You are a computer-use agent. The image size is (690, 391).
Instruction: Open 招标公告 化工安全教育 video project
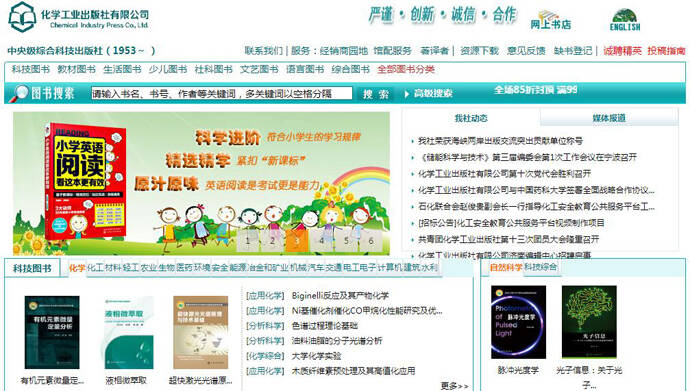click(x=511, y=223)
